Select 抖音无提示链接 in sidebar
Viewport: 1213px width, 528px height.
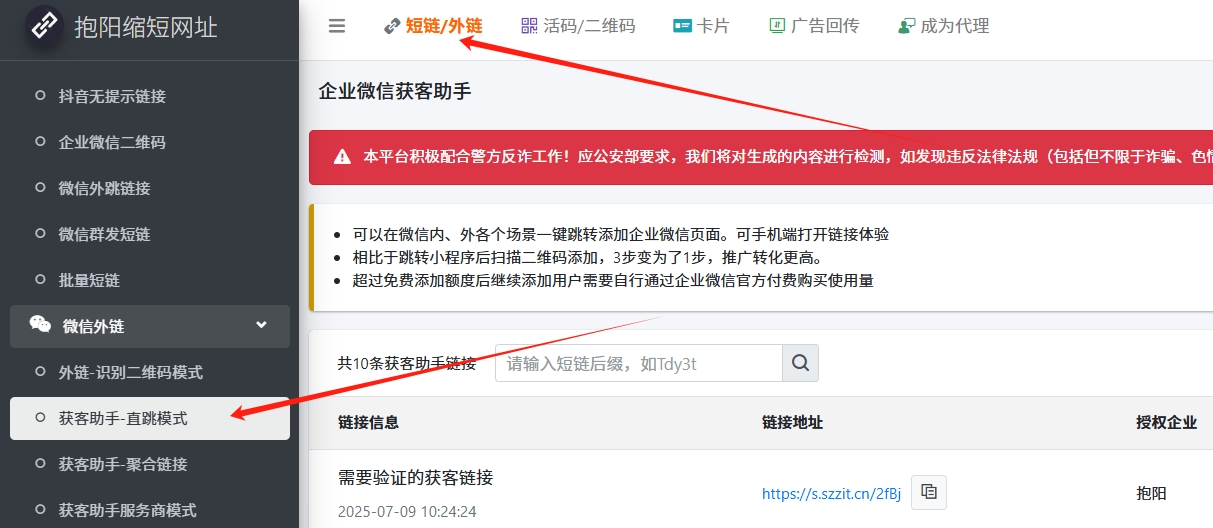(112, 96)
